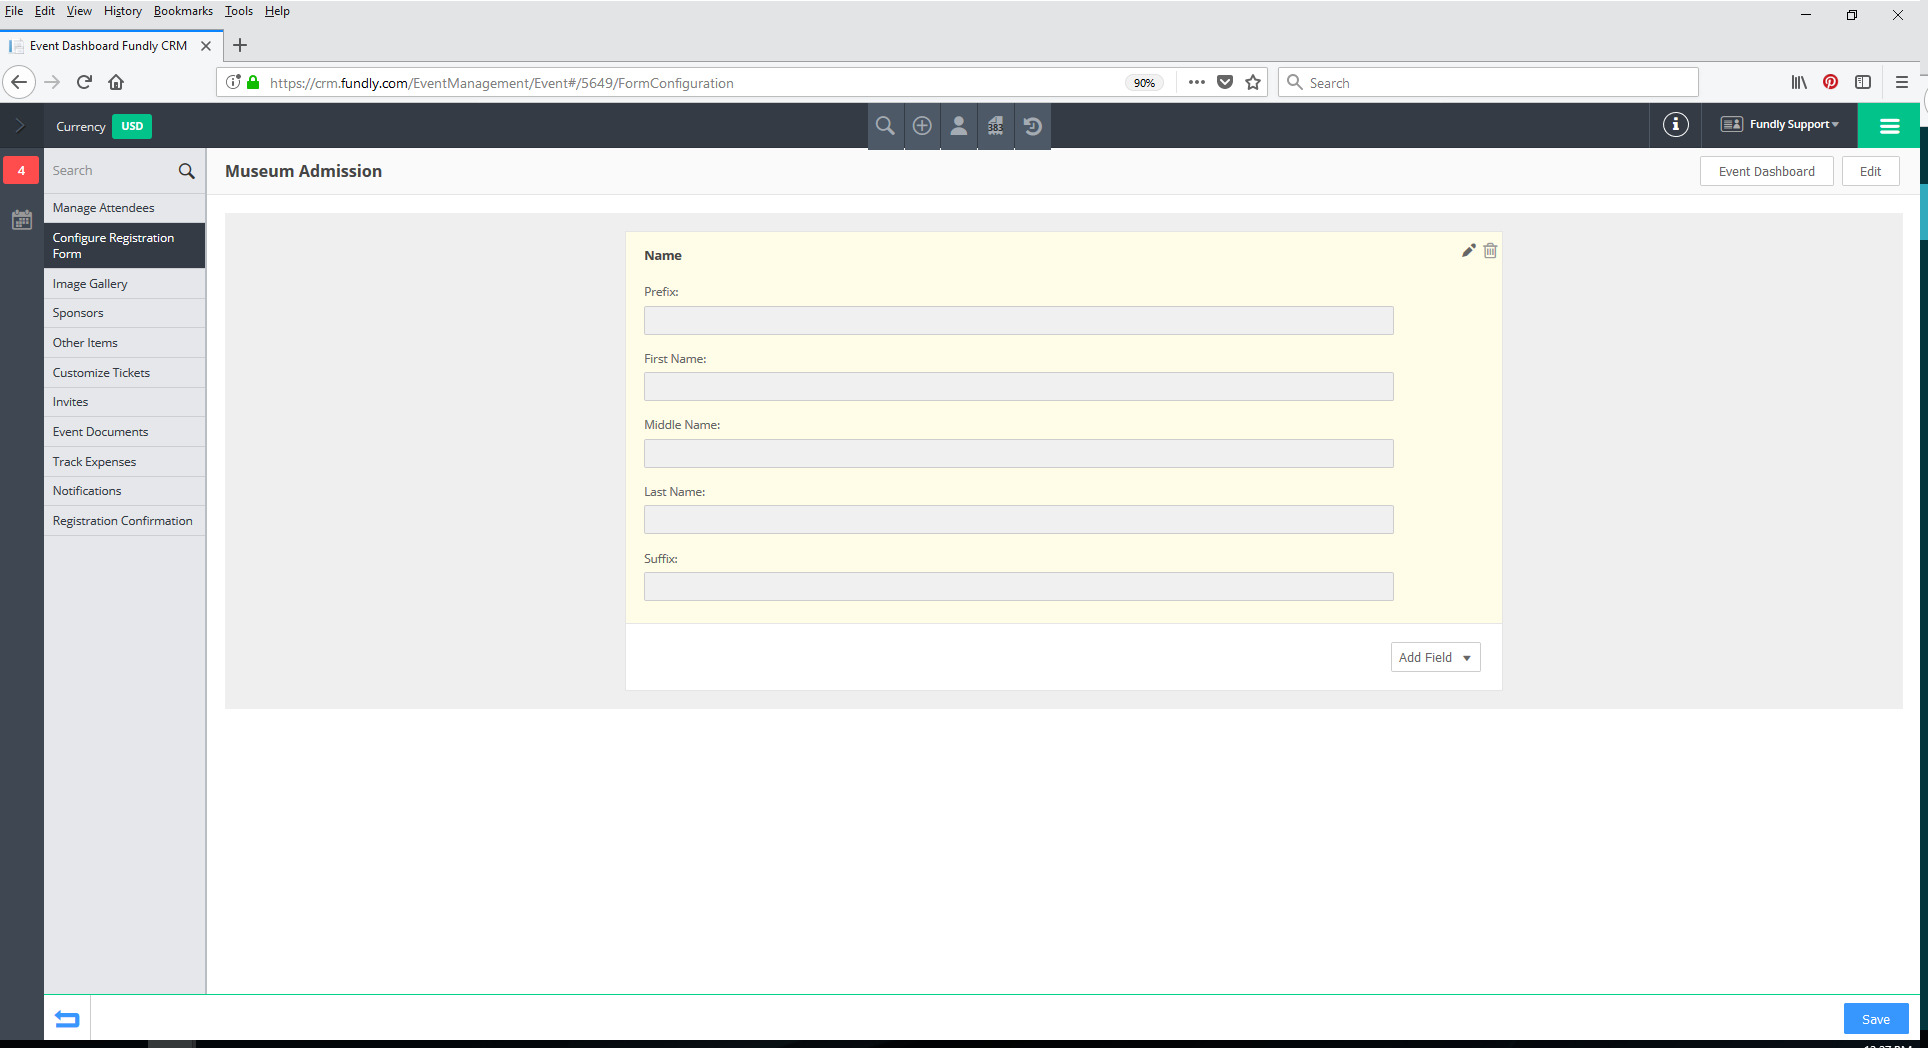The image size is (1928, 1048).
Task: Open Manage Attendees in sidebar
Action: pyautogui.click(x=124, y=208)
